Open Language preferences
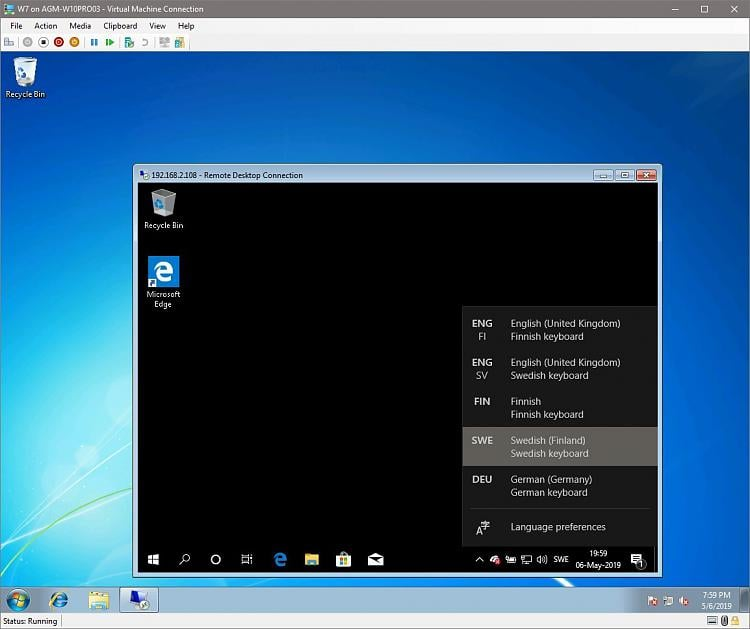The width and height of the screenshot is (750, 629). [560, 527]
